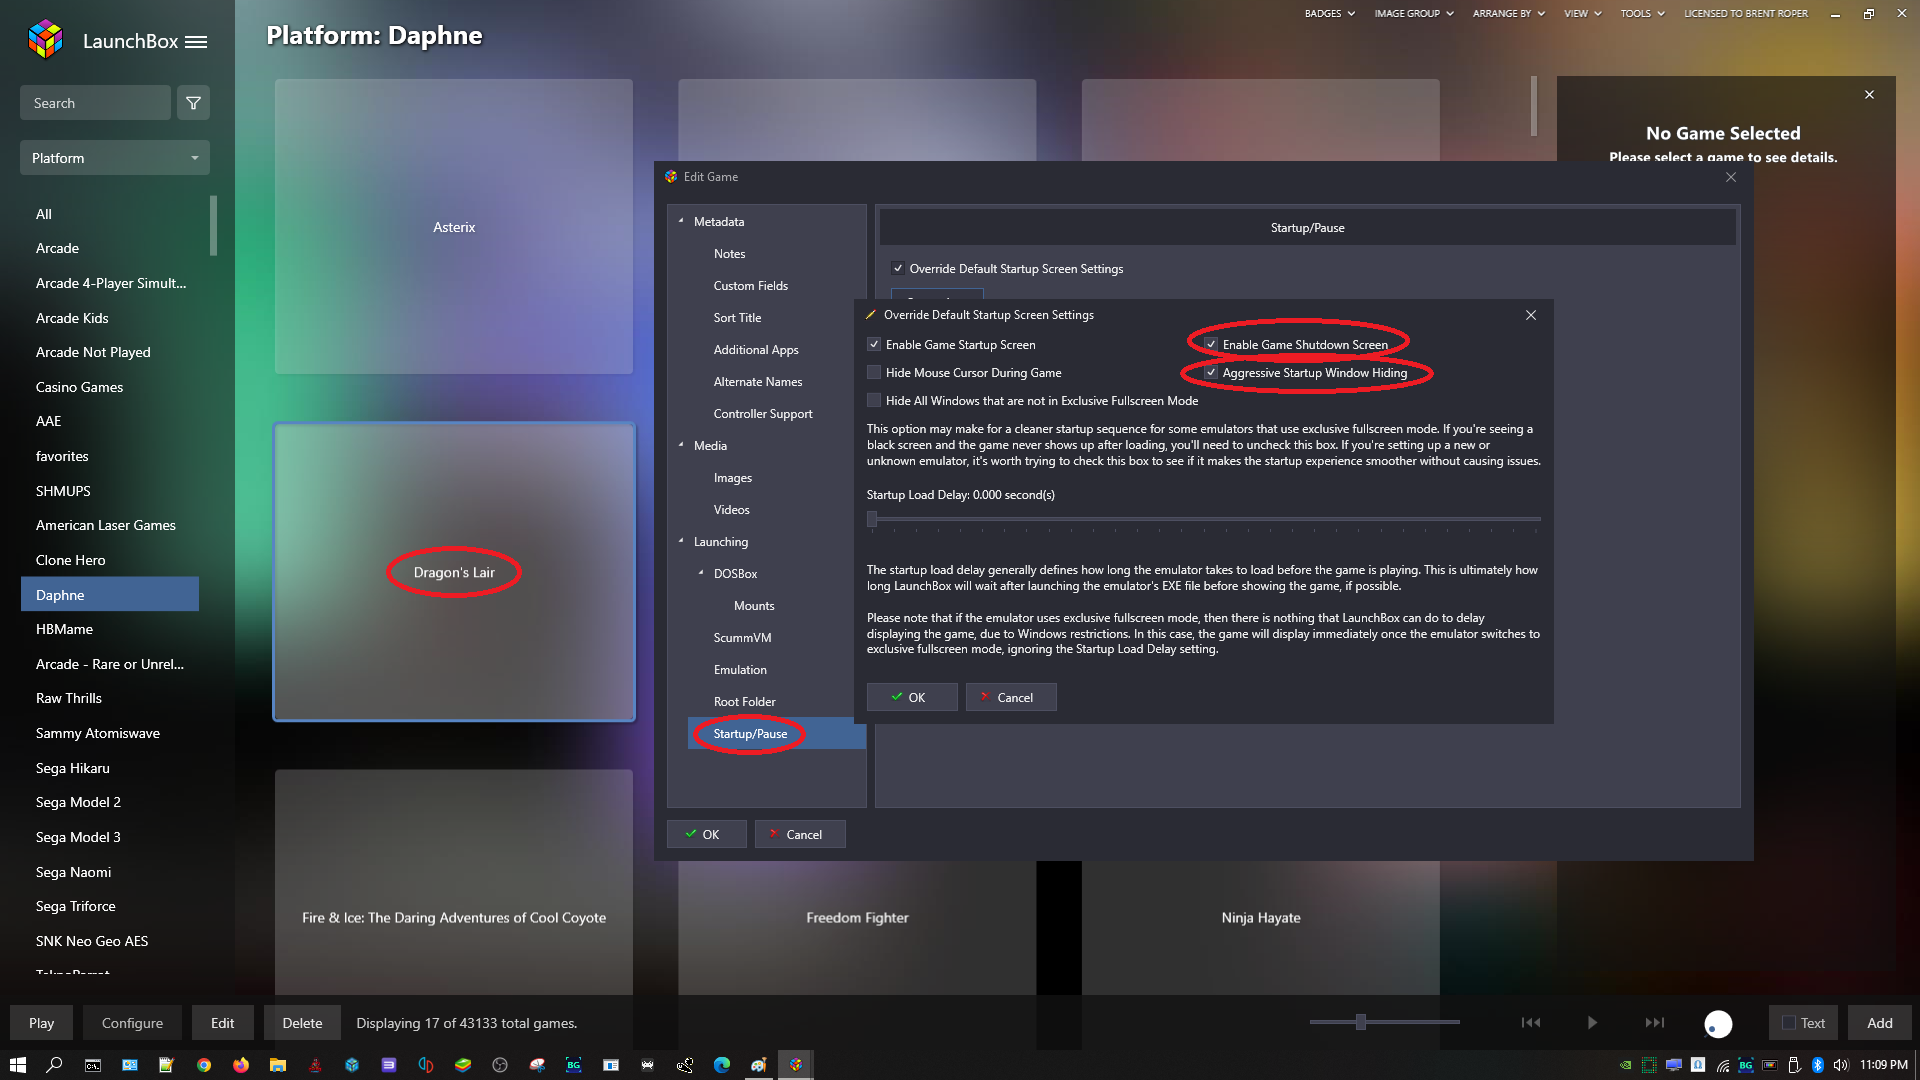This screenshot has height=1080, width=1920.
Task: Open the Arrange By dropdown menu
Action: tap(1509, 14)
